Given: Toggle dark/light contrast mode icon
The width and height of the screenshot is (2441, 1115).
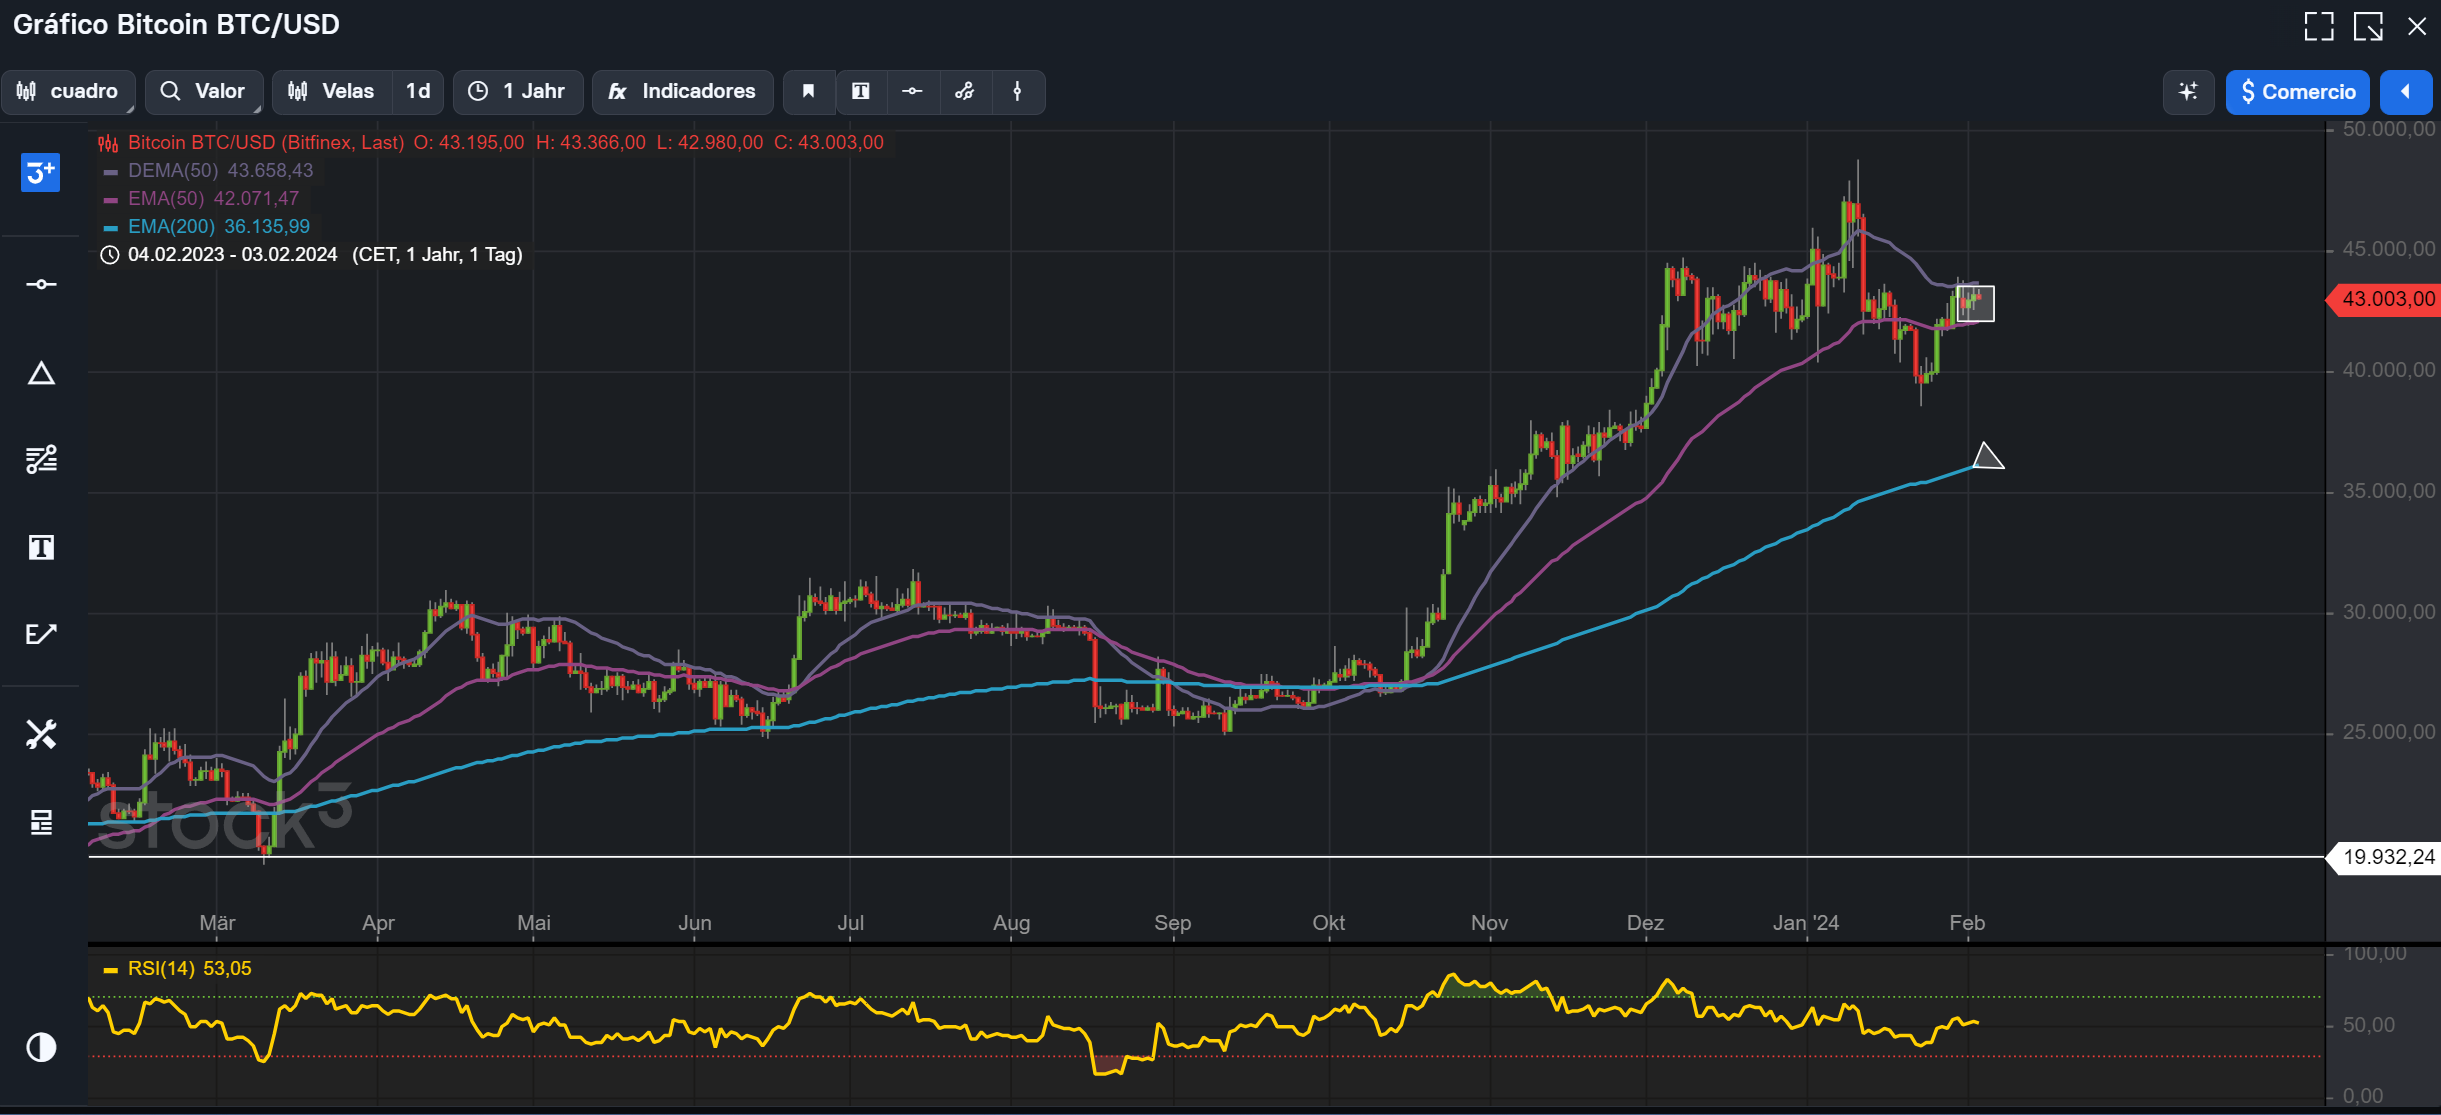Looking at the screenshot, I should coord(41,1047).
